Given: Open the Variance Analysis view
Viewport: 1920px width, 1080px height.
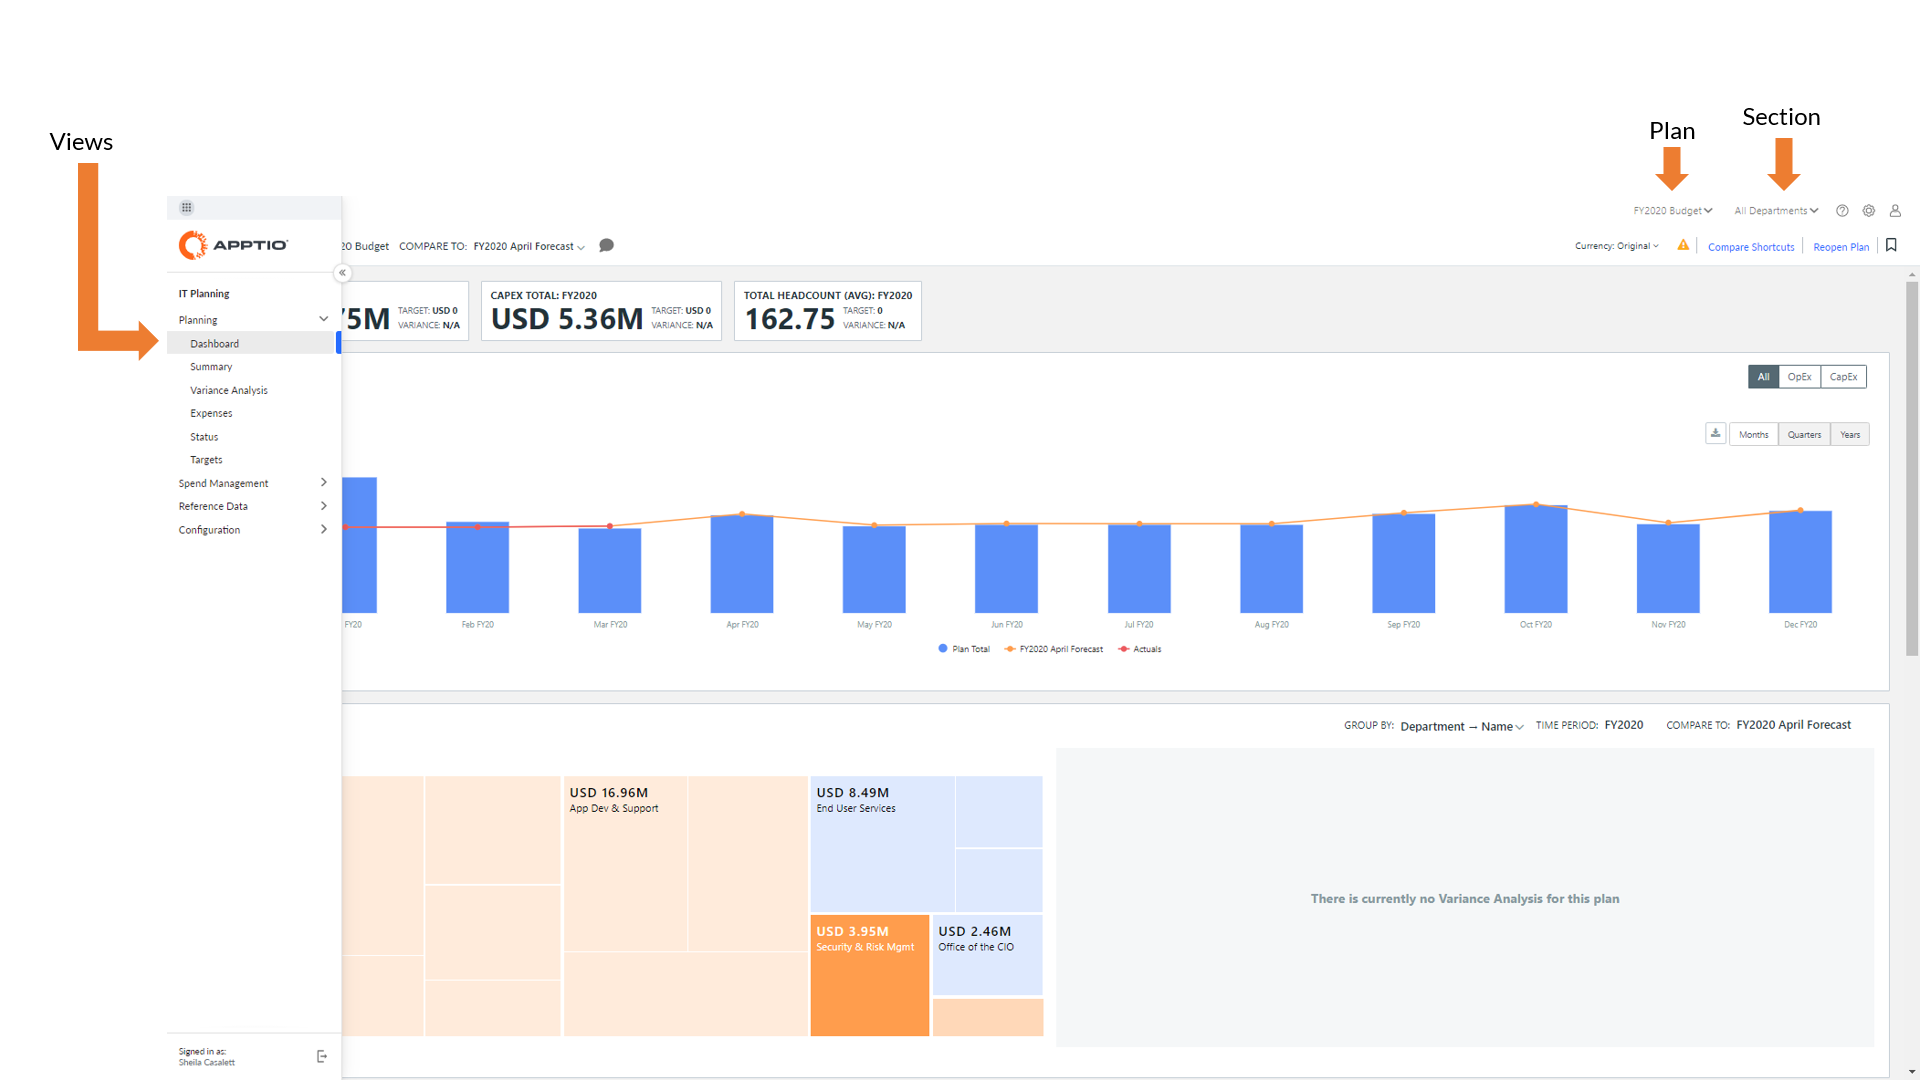Looking at the screenshot, I should tap(229, 391).
